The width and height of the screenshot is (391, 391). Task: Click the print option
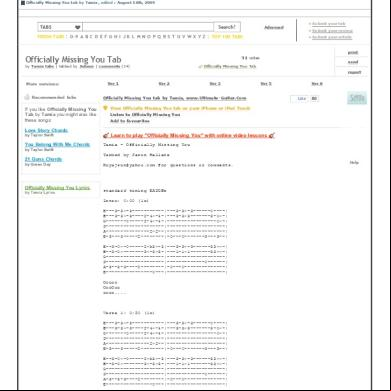pos(353,53)
